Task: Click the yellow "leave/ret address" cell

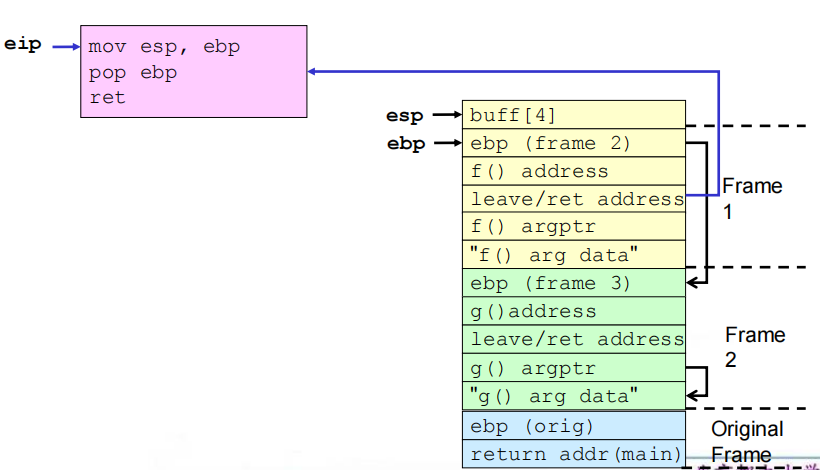Action: pos(573,199)
